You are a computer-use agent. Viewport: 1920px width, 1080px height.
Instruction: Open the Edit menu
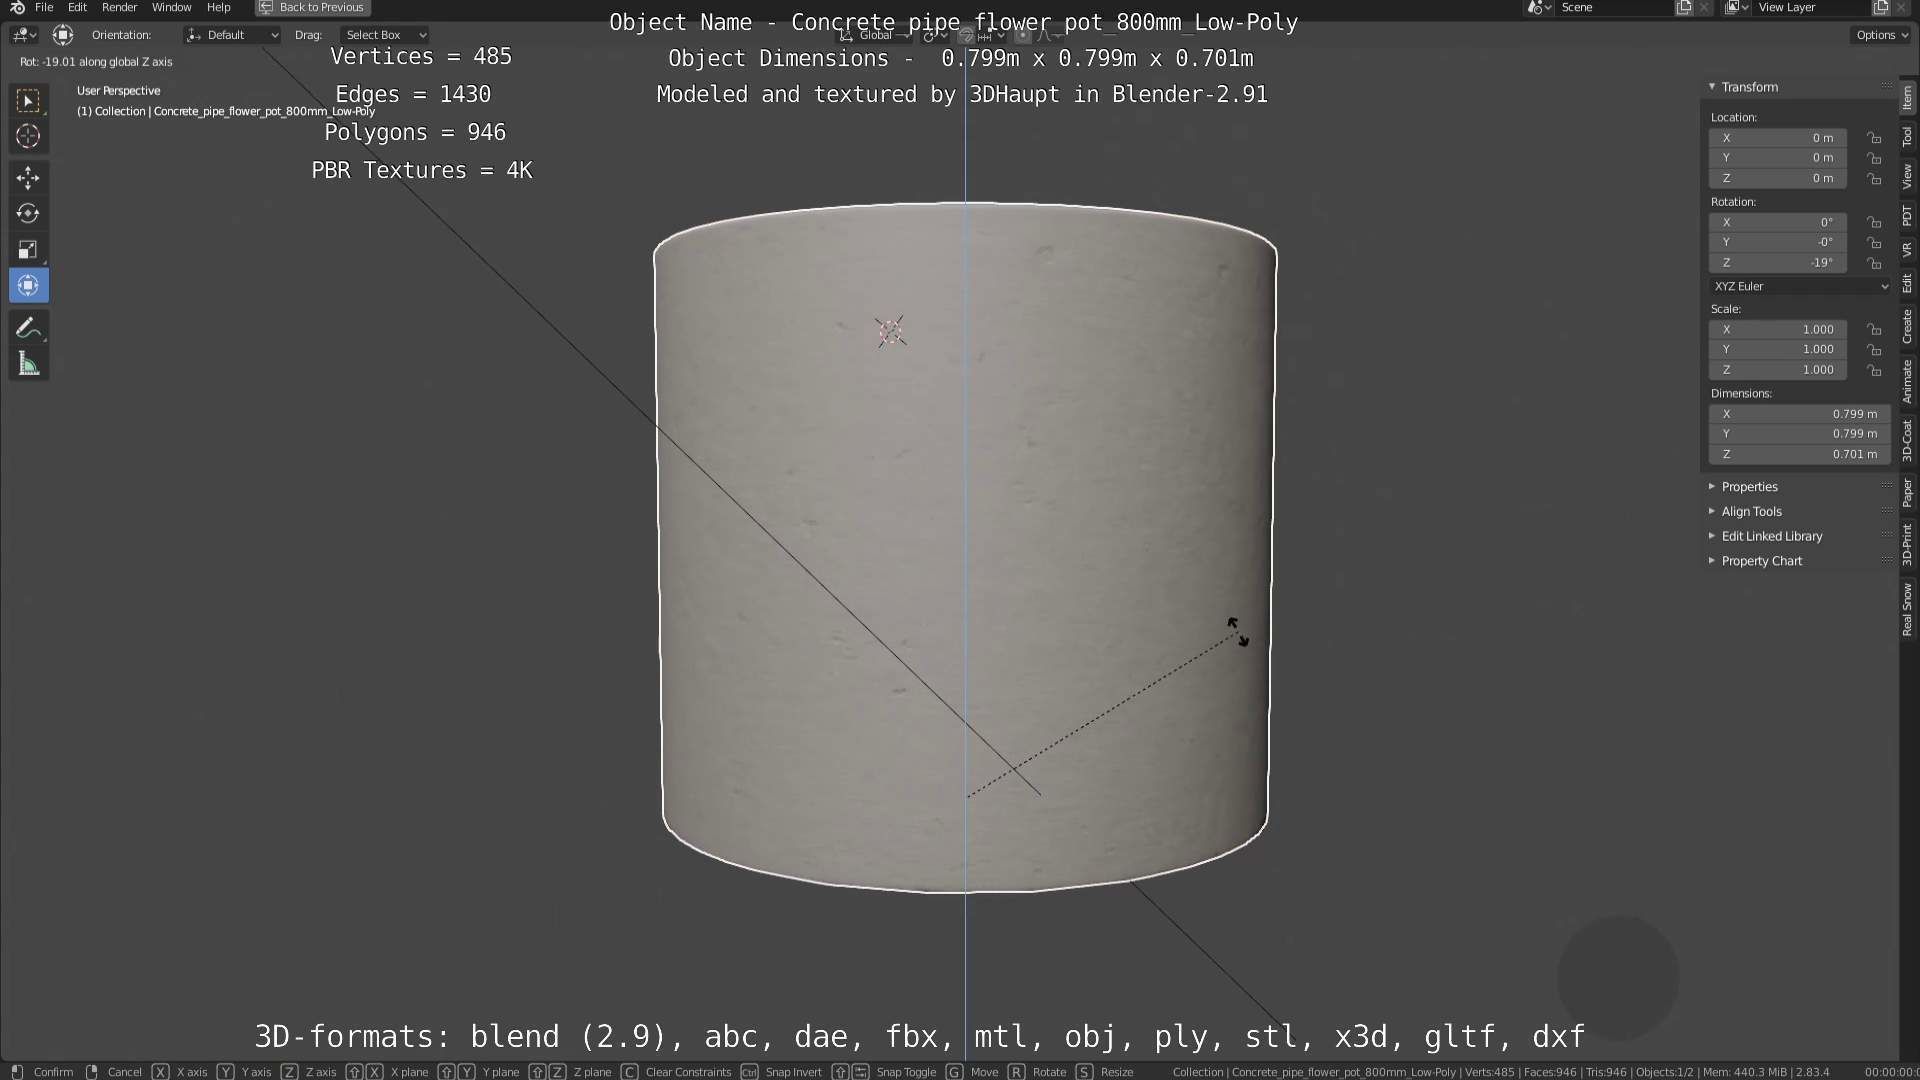(77, 7)
